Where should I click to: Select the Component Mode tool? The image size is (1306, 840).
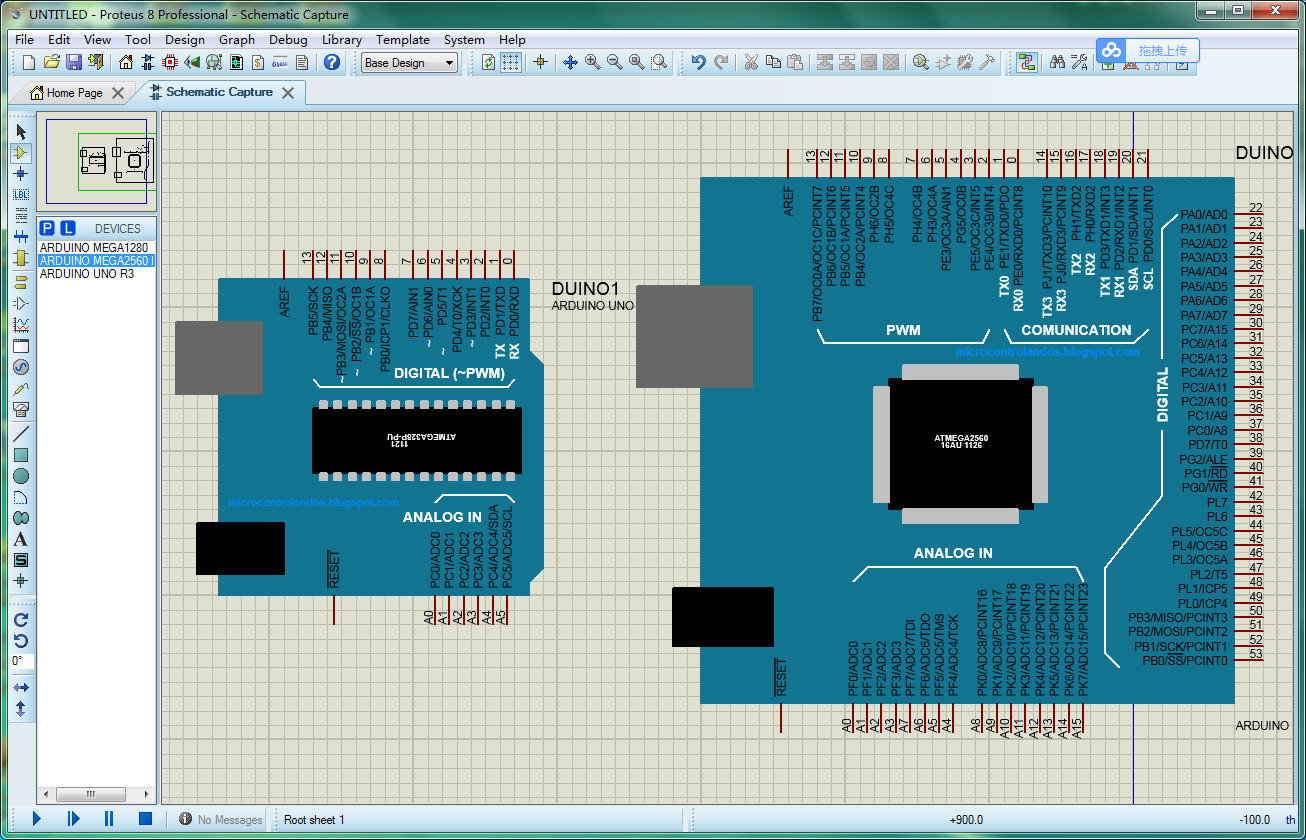point(21,153)
